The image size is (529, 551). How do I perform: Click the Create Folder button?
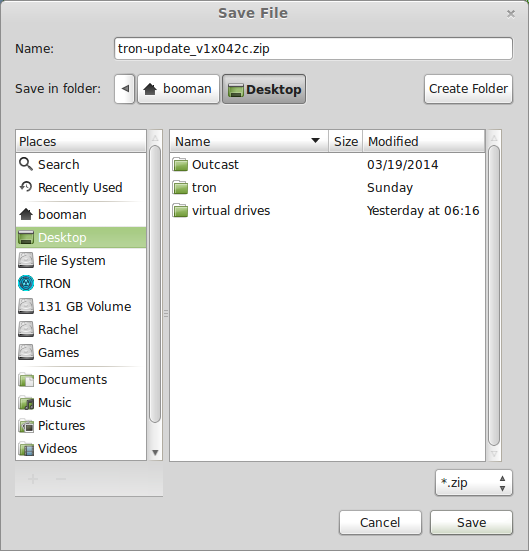coord(468,89)
